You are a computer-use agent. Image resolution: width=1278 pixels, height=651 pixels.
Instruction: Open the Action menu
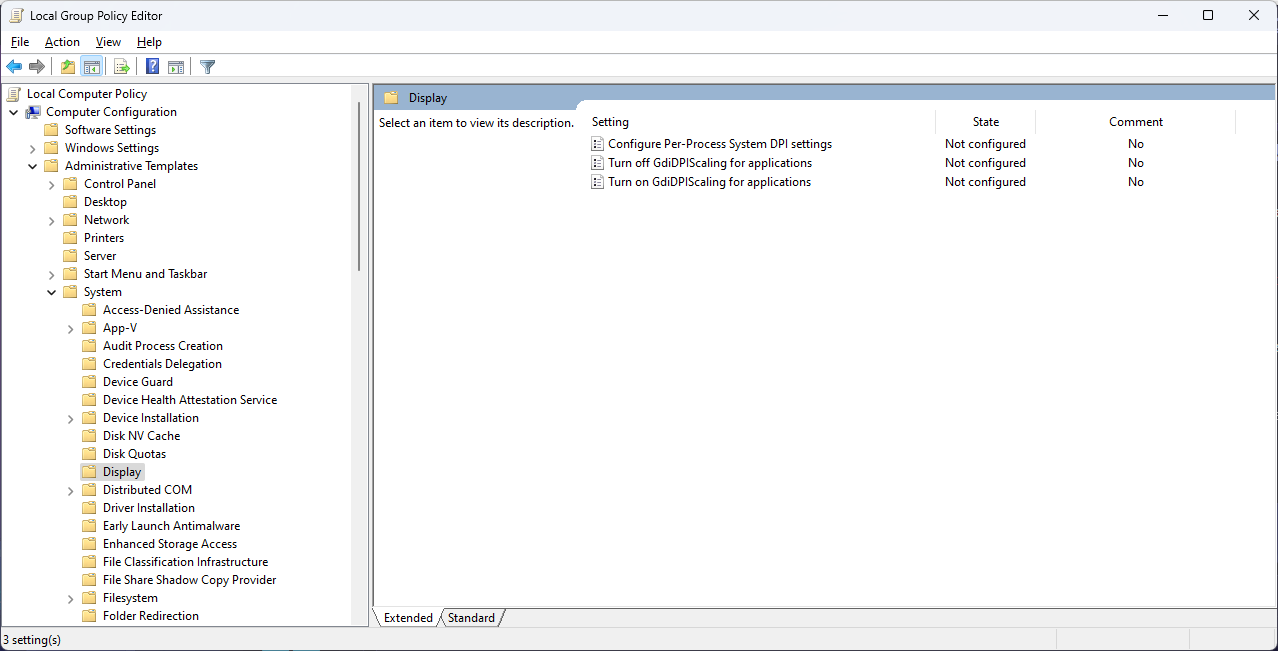pos(62,42)
